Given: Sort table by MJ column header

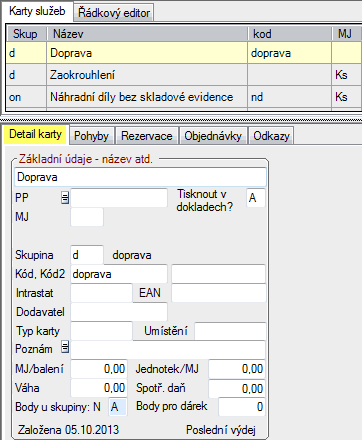Looking at the screenshot, I should click(x=347, y=34).
